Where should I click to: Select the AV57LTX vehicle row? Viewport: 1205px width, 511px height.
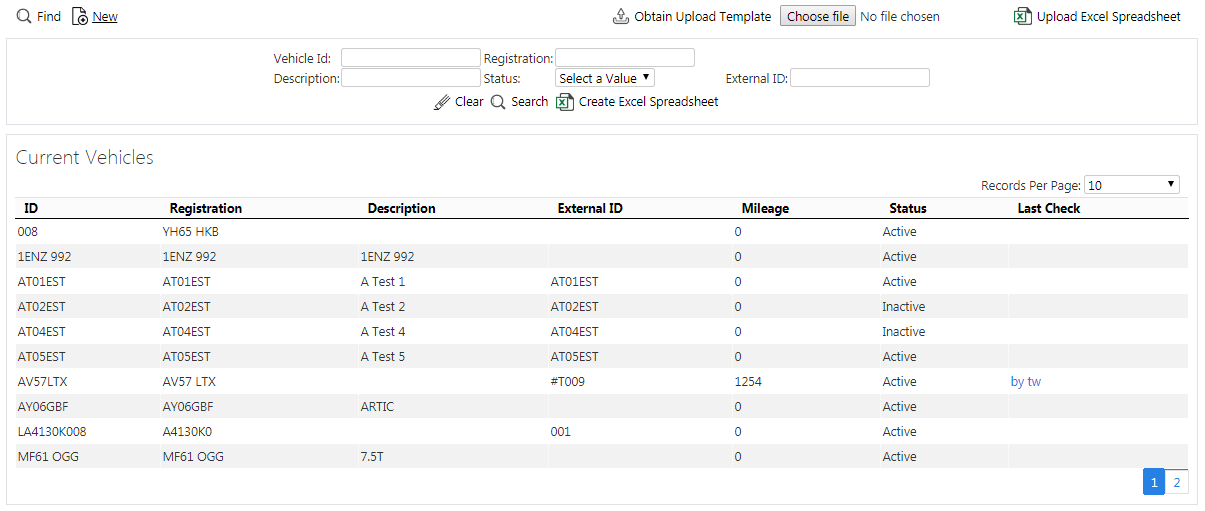tap(602, 381)
